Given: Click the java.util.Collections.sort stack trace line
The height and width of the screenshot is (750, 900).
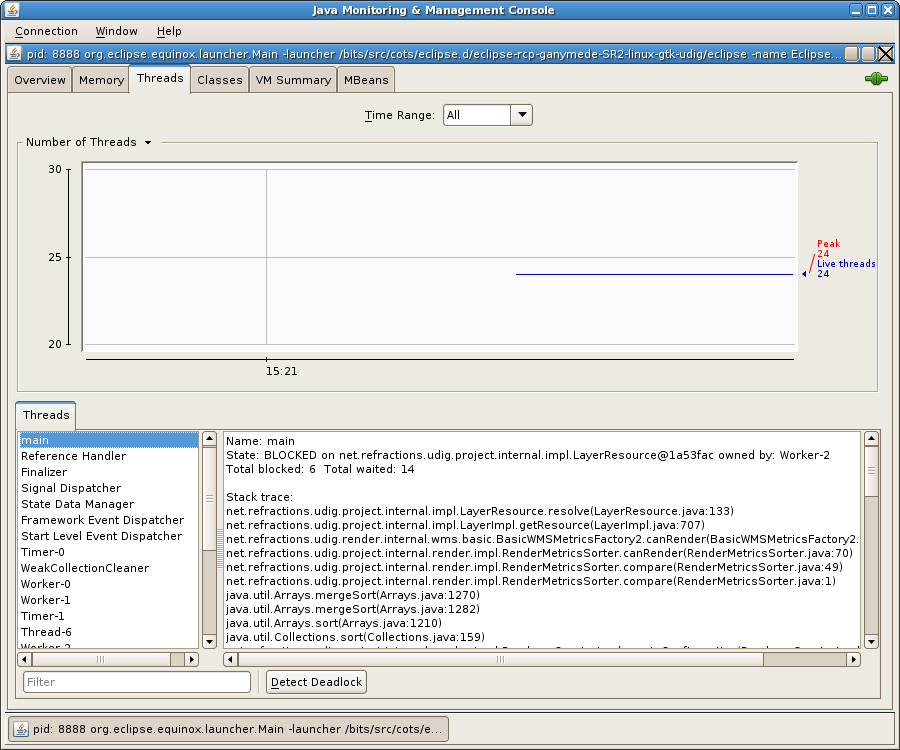Looking at the screenshot, I should click(355, 637).
